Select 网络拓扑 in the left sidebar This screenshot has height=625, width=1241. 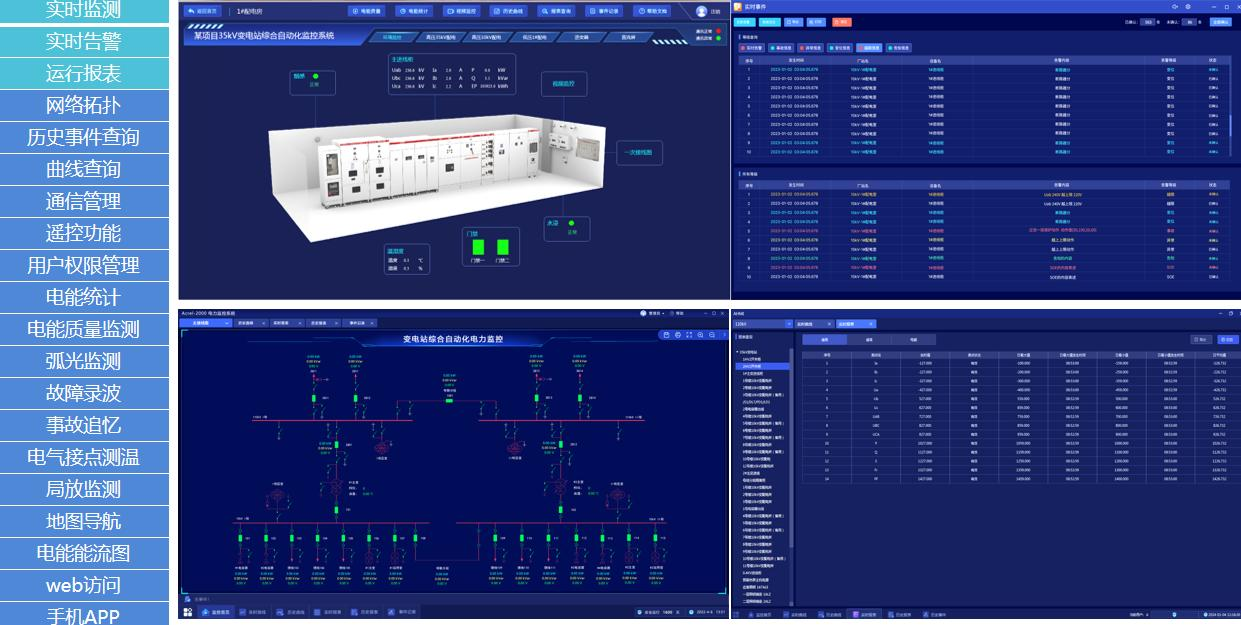click(84, 105)
